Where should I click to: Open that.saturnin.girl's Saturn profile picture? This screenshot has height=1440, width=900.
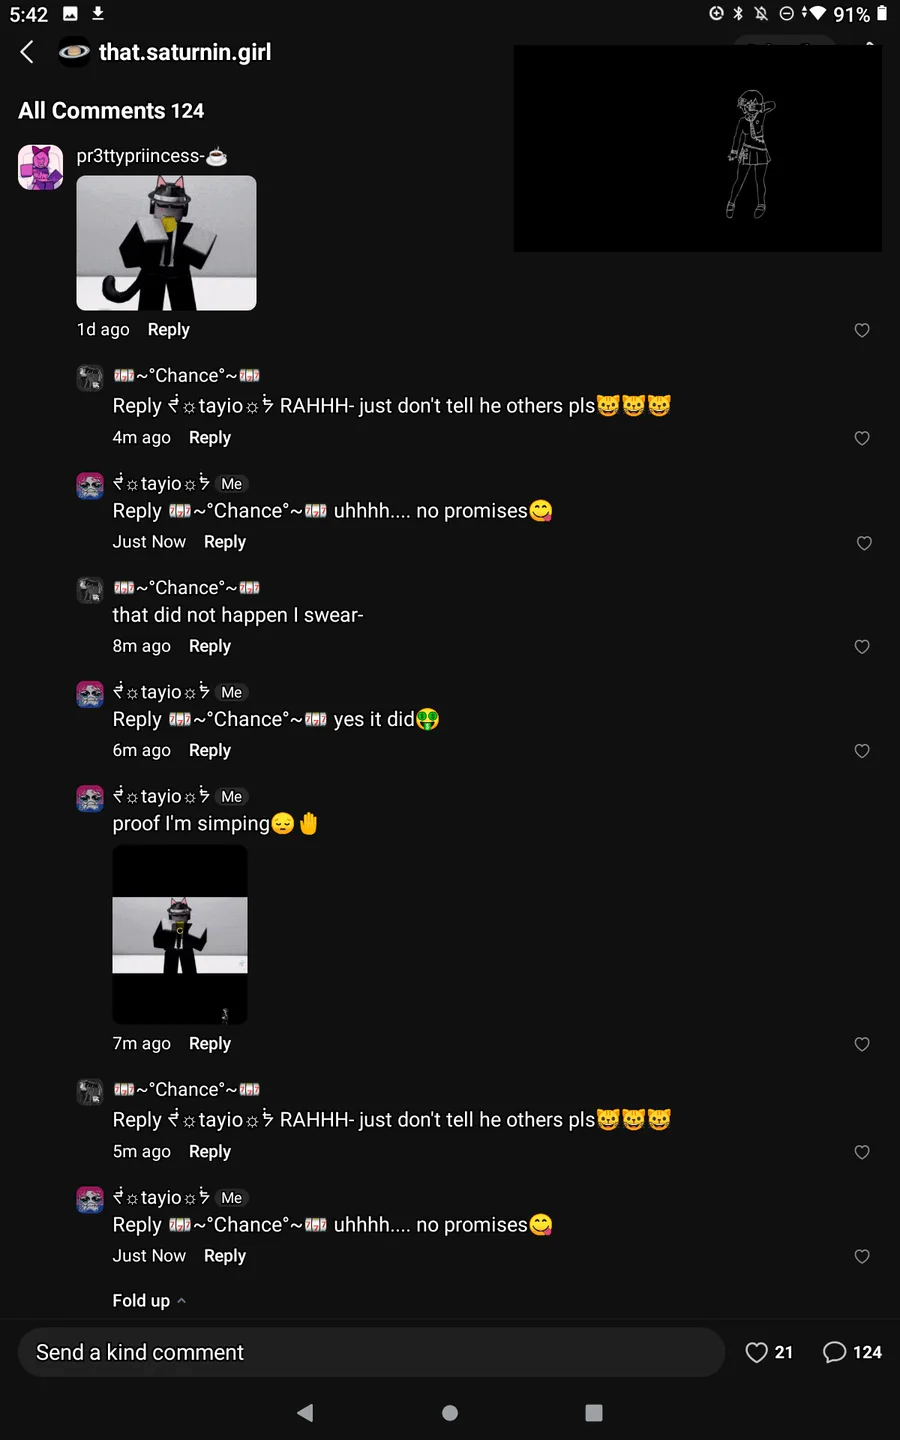point(74,52)
